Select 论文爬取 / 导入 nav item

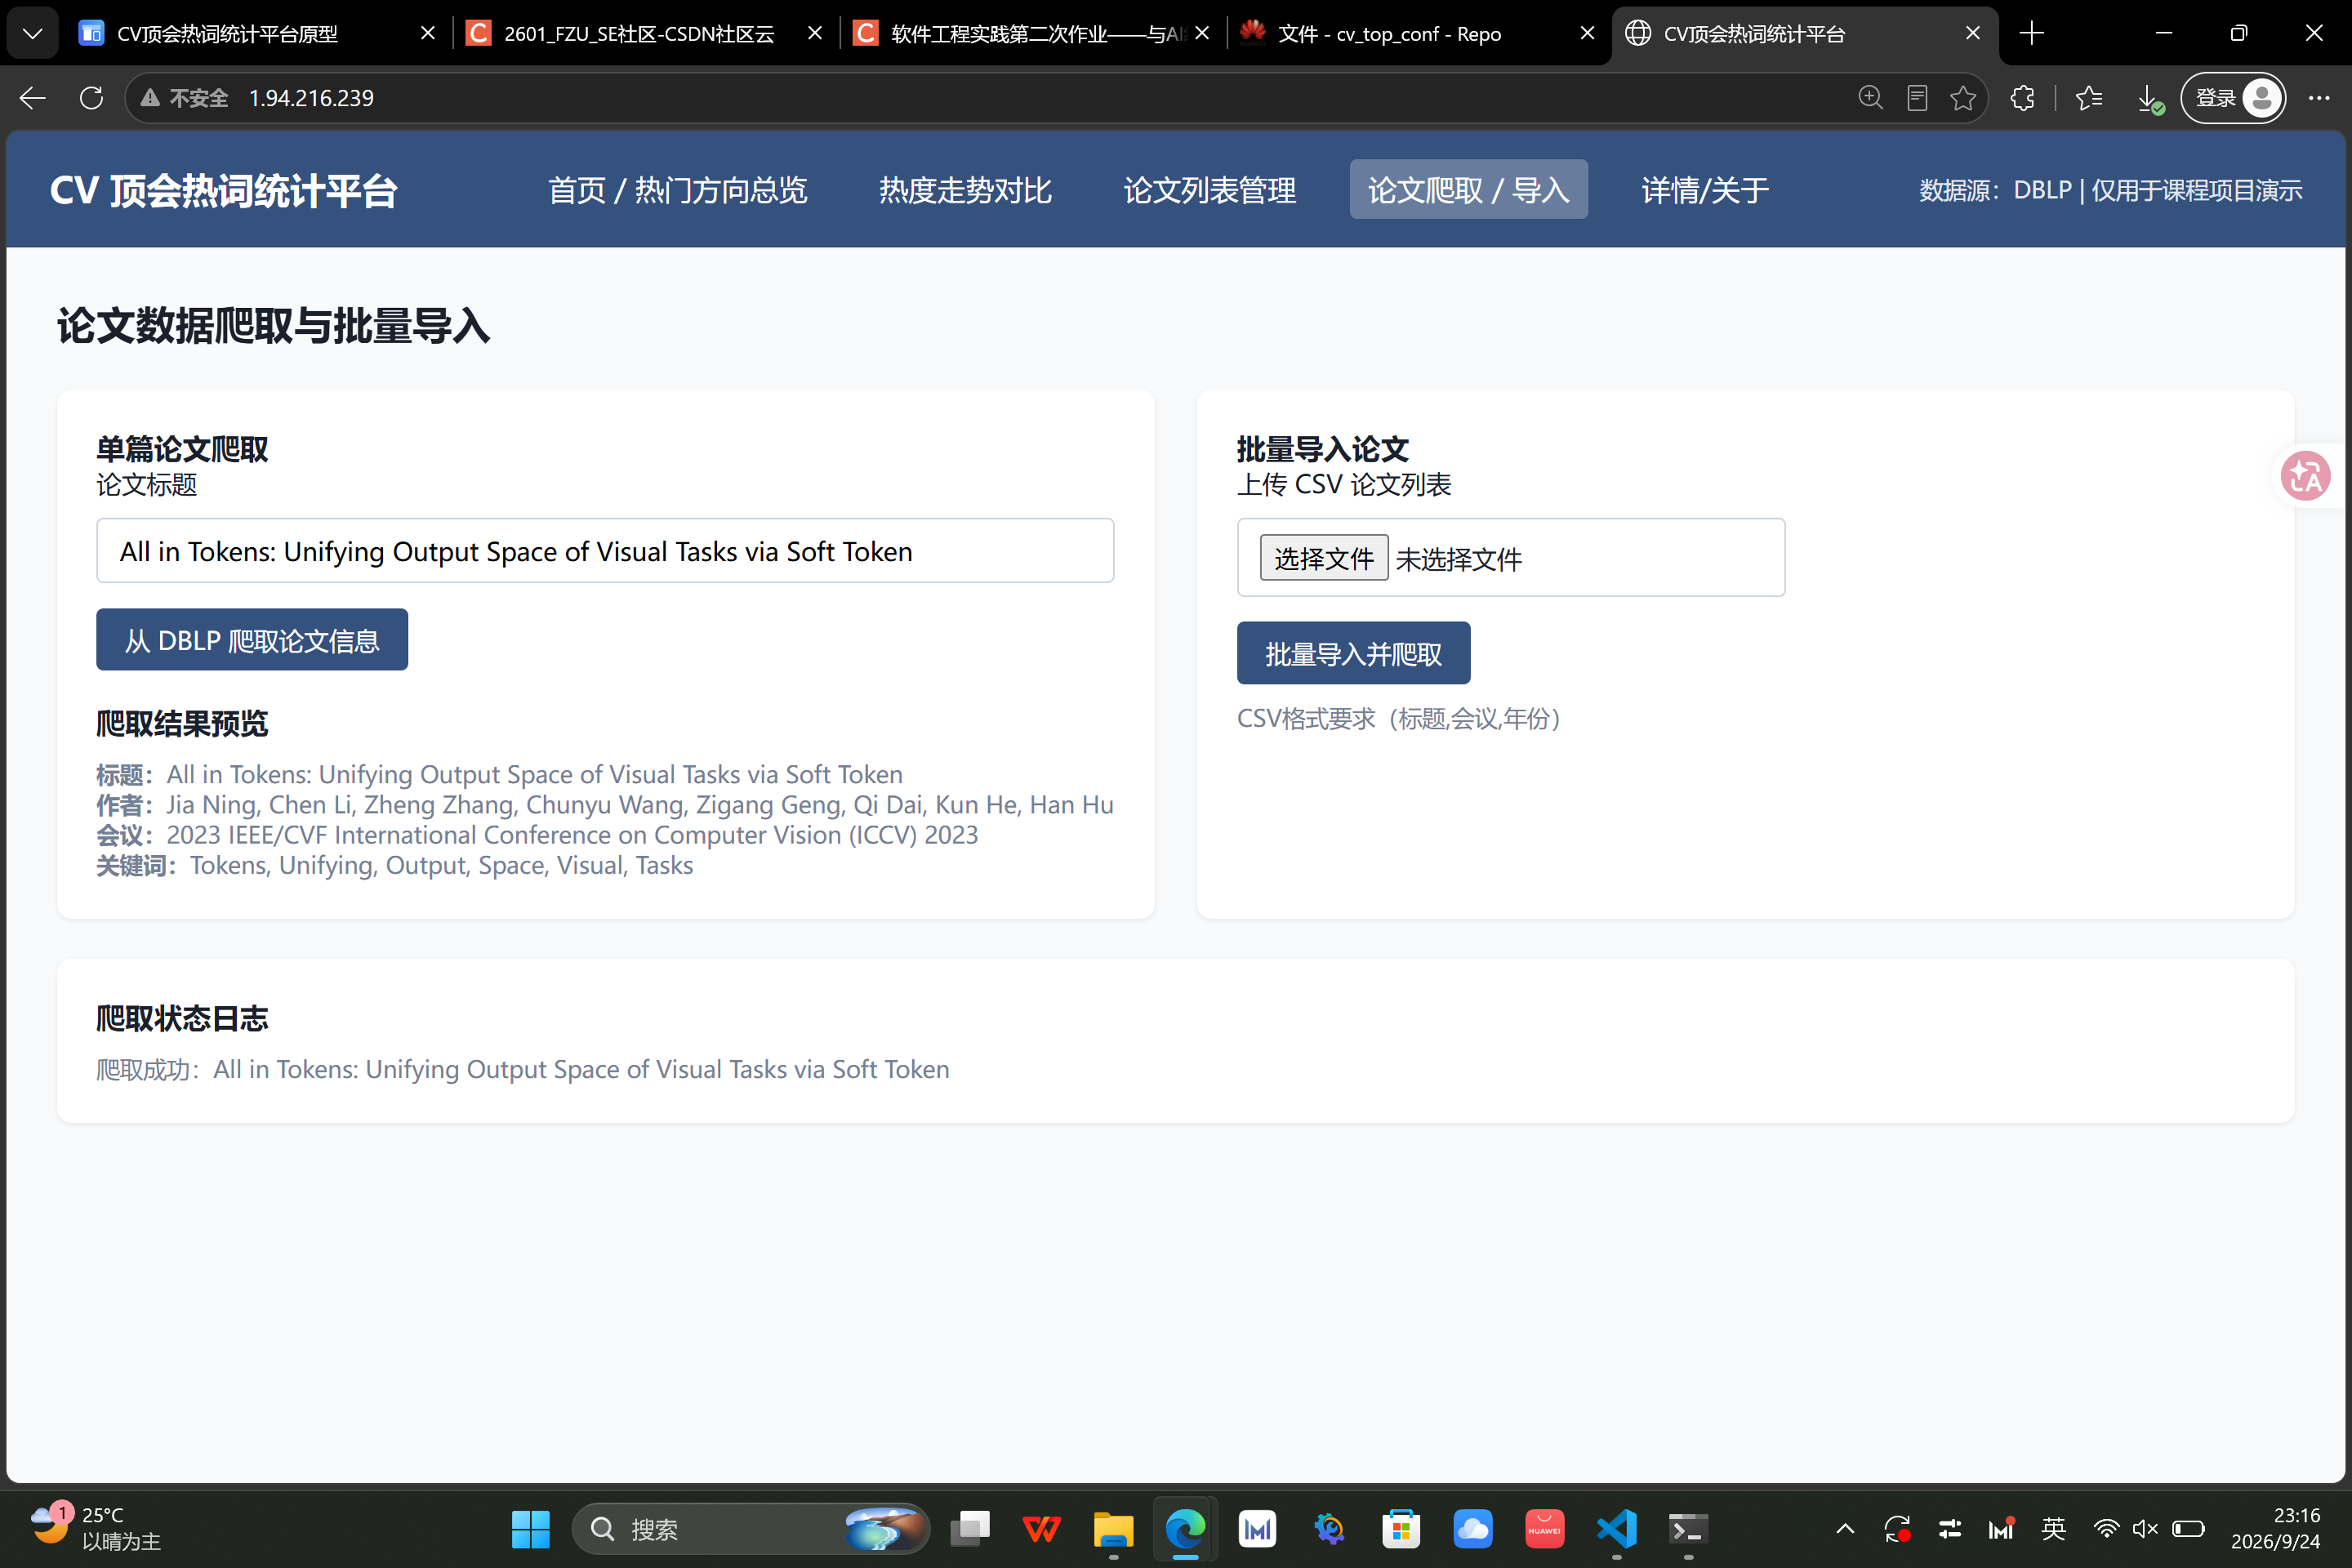point(1468,190)
